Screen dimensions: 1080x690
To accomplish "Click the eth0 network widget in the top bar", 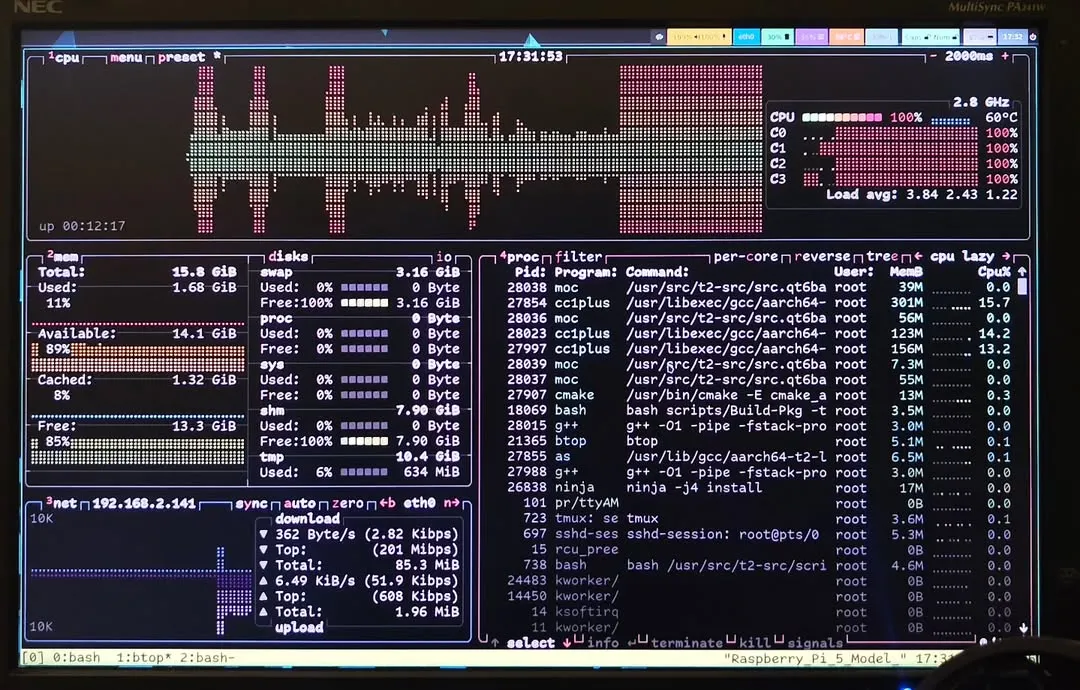I will (745, 36).
